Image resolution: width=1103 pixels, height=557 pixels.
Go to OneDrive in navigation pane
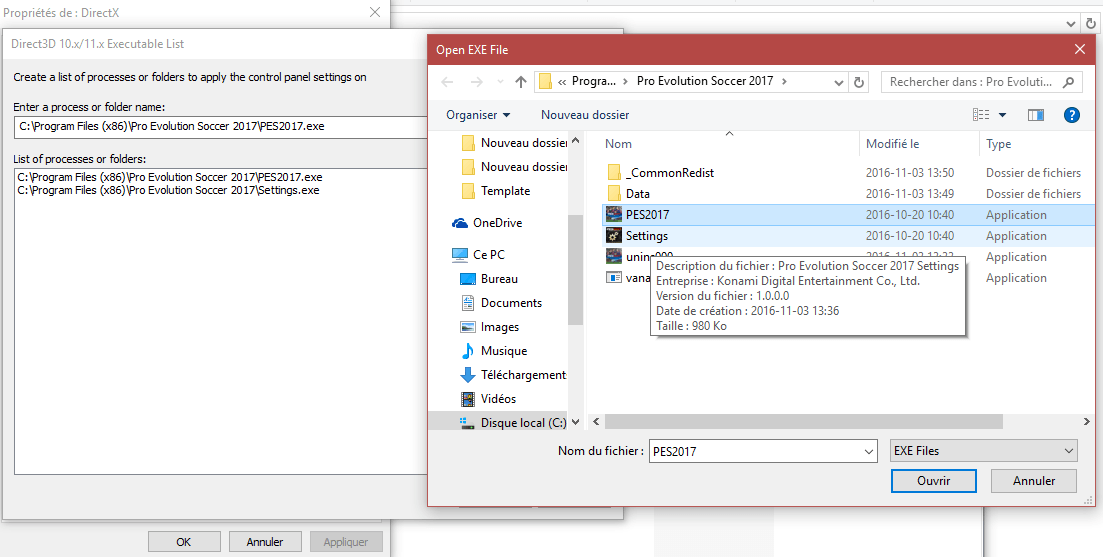click(x=487, y=223)
